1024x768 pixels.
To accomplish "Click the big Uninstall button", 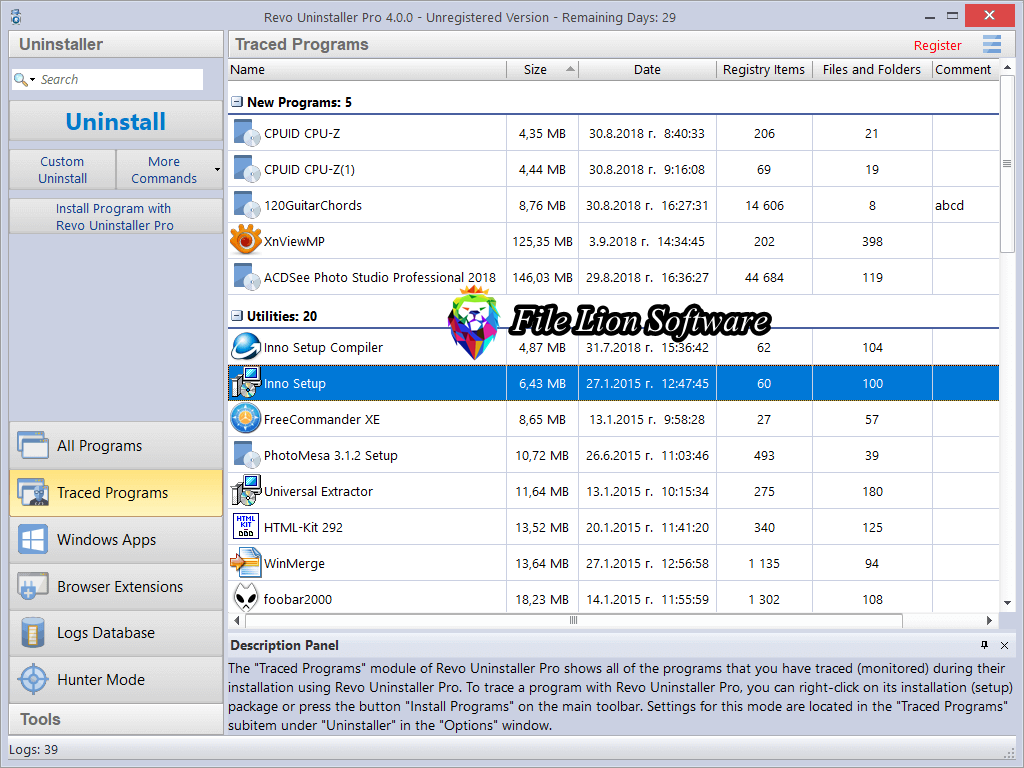I will coord(116,121).
